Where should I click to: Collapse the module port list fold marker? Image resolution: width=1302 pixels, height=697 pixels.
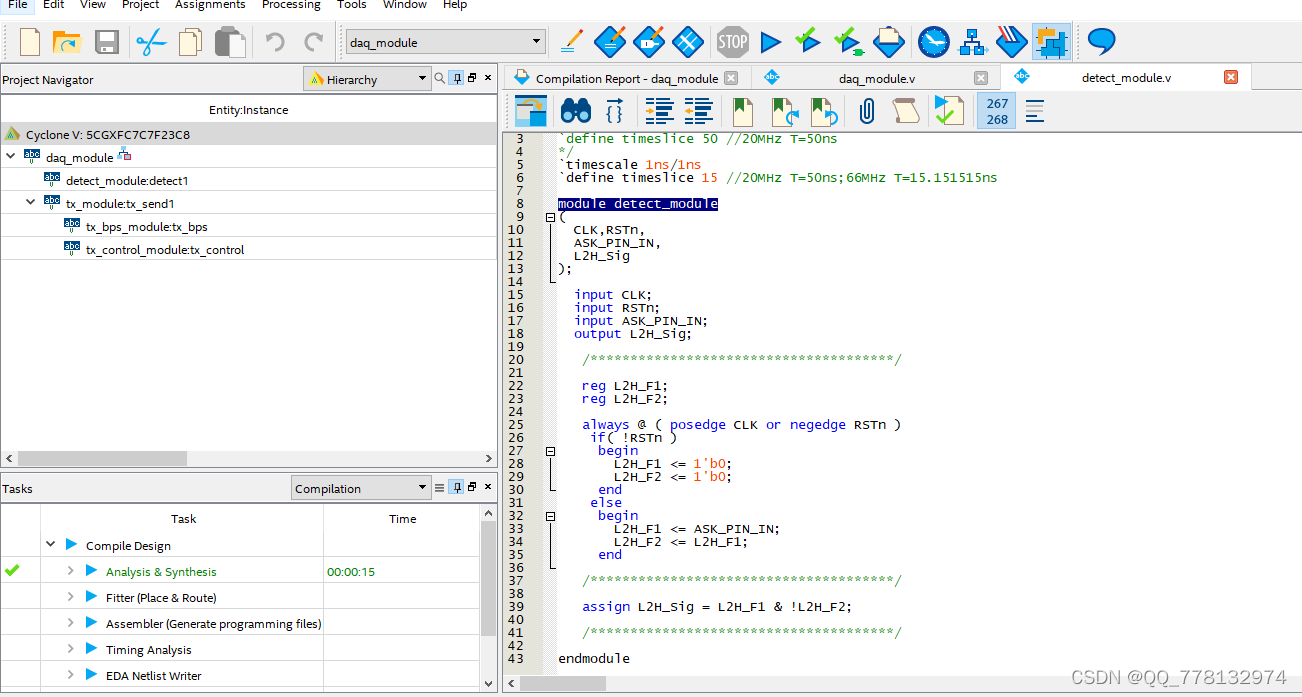pos(550,217)
